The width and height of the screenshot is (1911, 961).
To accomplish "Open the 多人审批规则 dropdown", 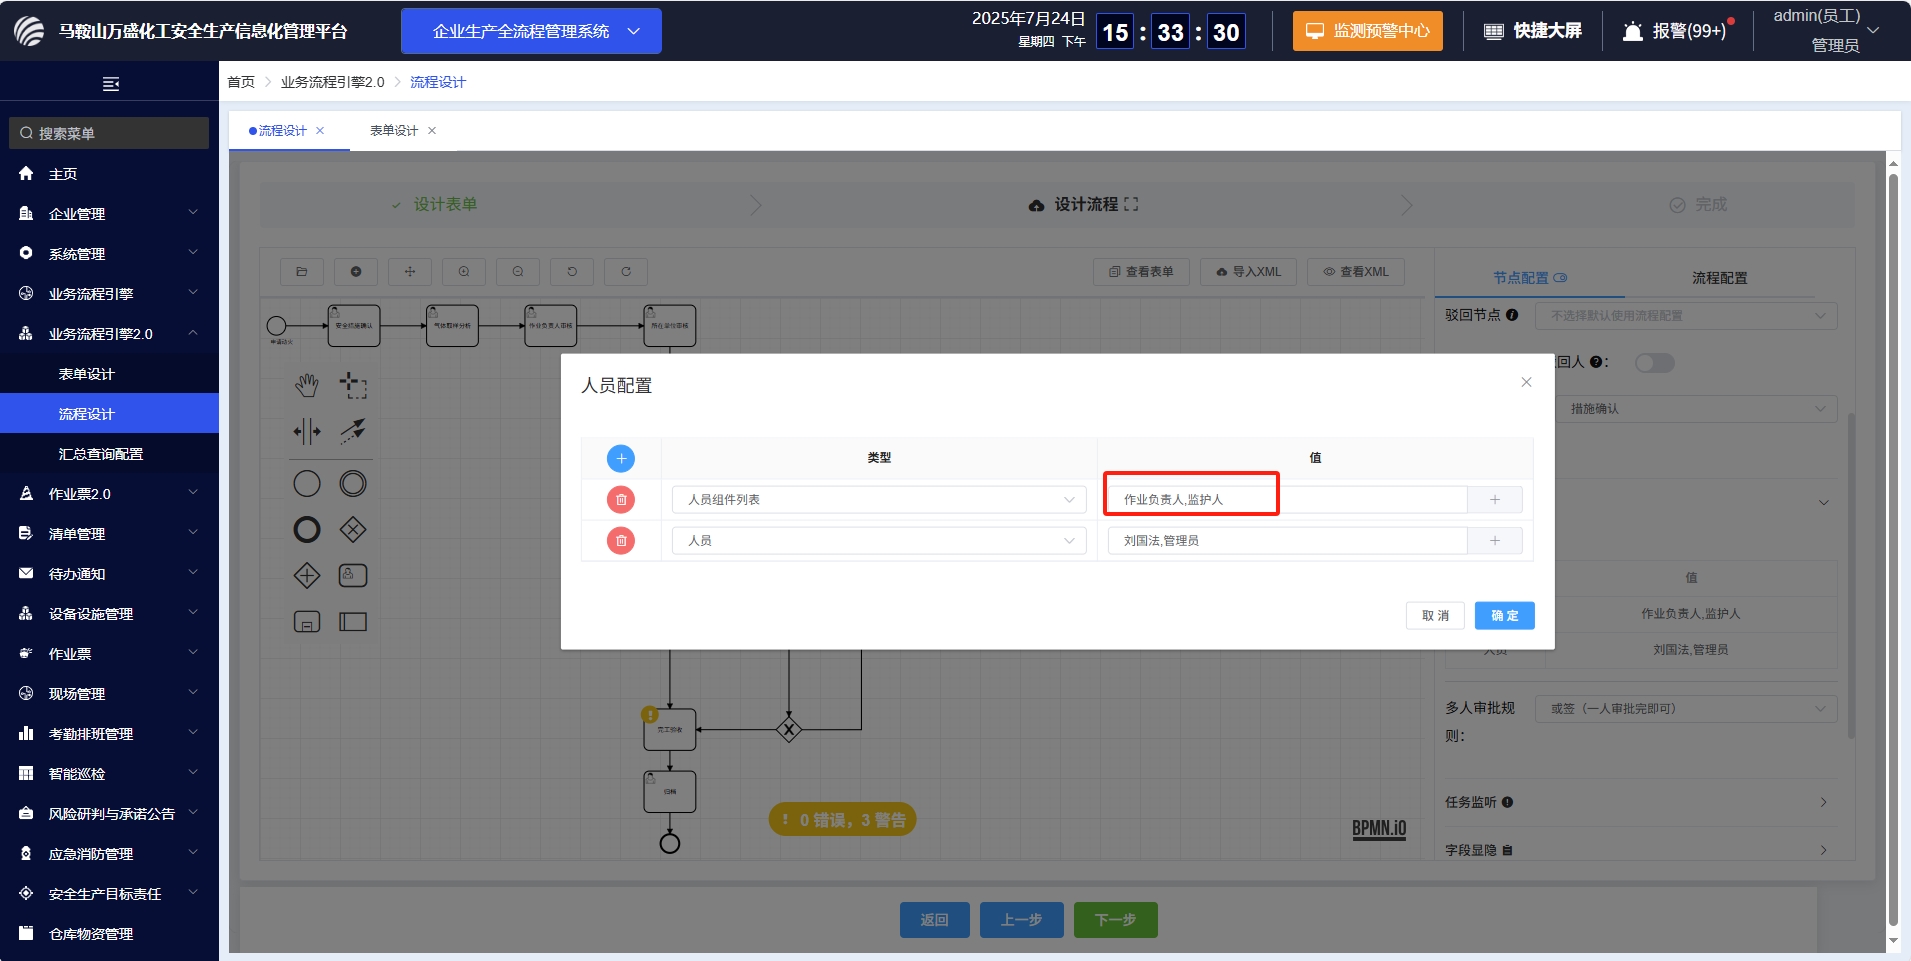I will 1686,709.
